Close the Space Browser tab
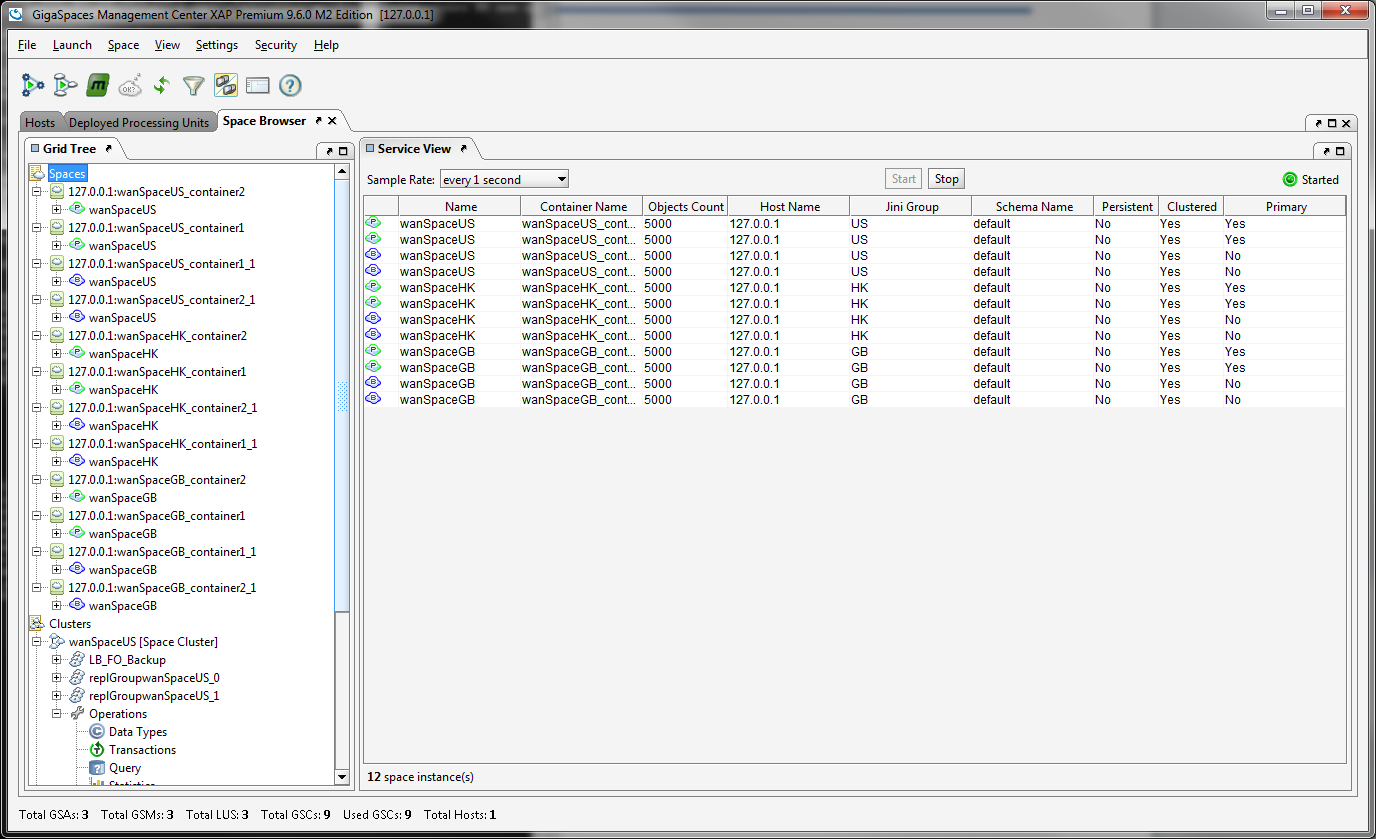This screenshot has width=1376, height=839. [332, 121]
